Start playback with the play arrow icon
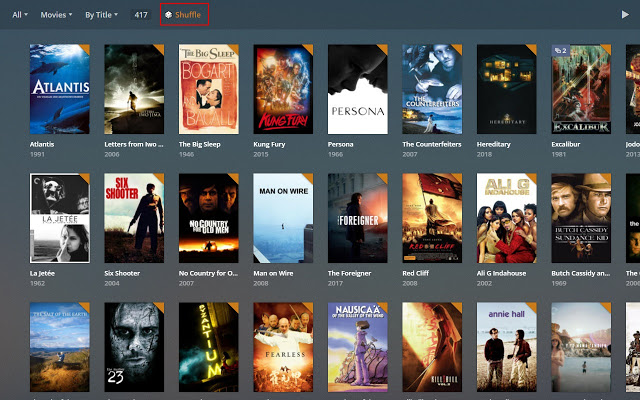Viewport: 640px width, 400px height. (625, 15)
